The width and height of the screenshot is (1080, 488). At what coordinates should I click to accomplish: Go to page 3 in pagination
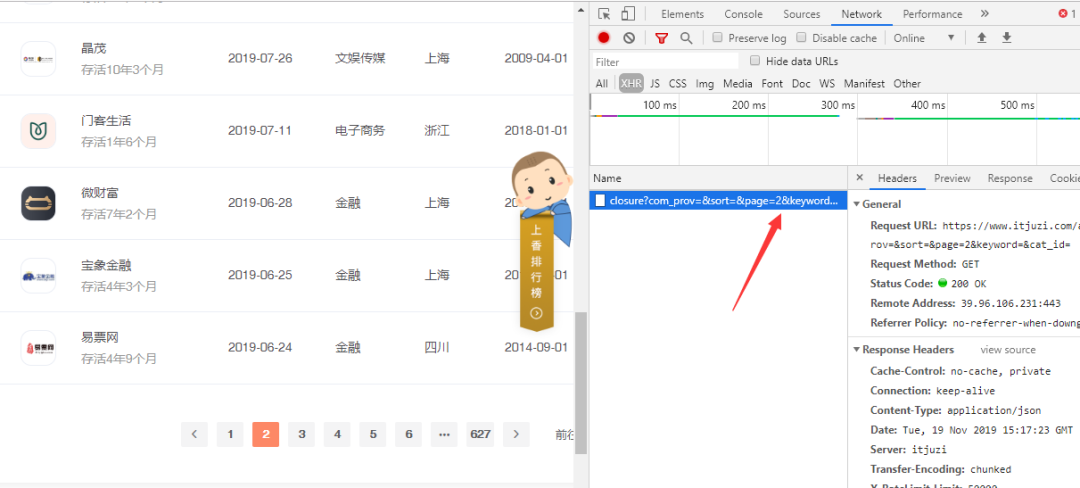301,434
